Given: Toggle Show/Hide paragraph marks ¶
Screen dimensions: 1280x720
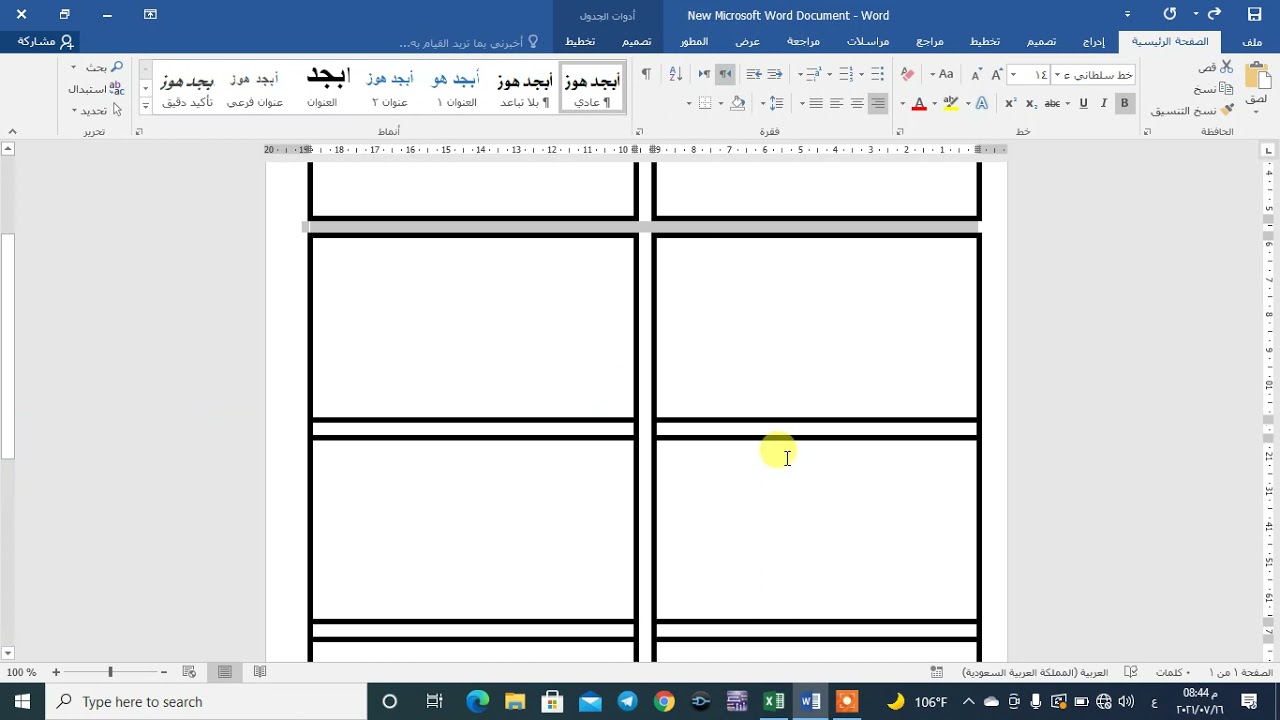Looking at the screenshot, I should pos(646,74).
